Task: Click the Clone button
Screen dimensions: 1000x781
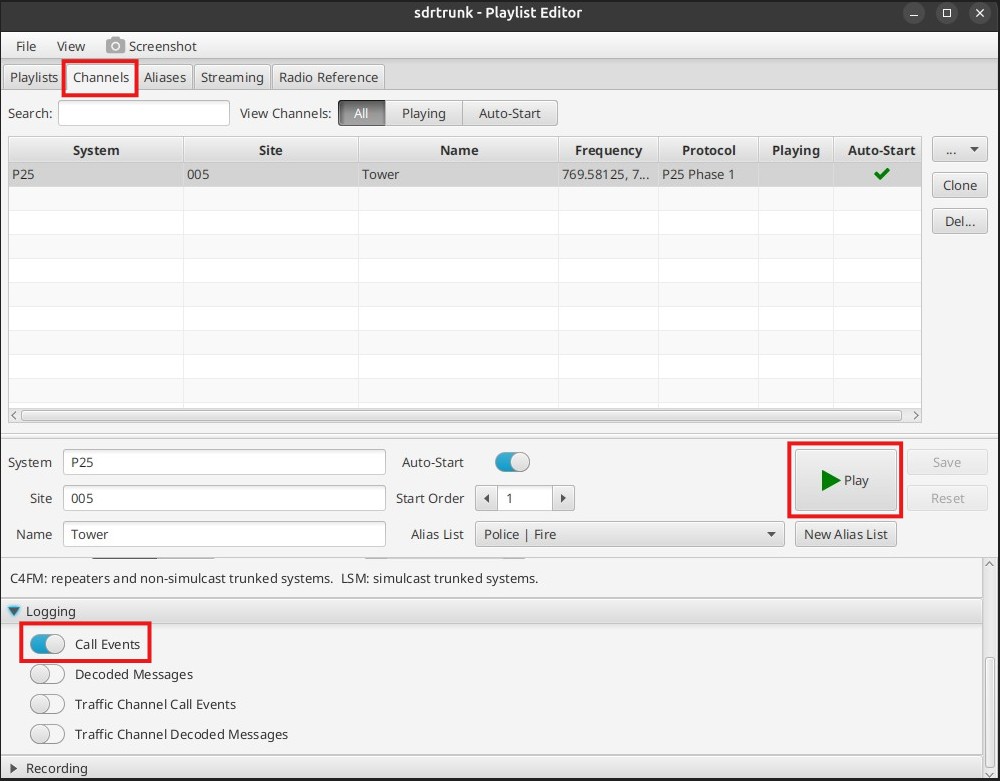Action: [960, 185]
